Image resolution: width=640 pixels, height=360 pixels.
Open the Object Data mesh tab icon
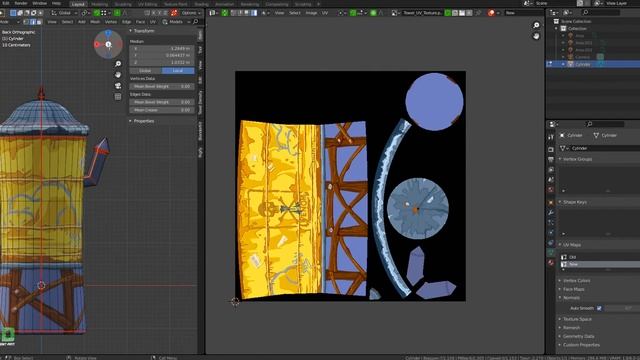551,253
